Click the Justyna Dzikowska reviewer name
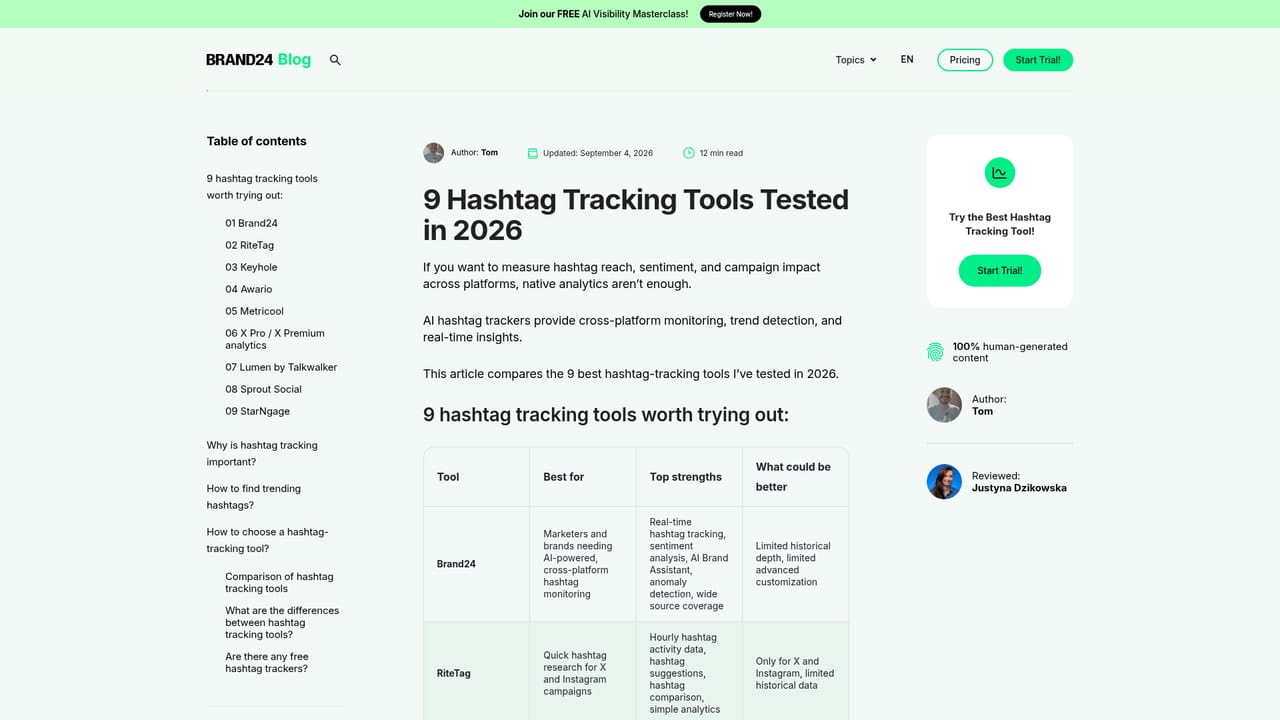 1019,488
